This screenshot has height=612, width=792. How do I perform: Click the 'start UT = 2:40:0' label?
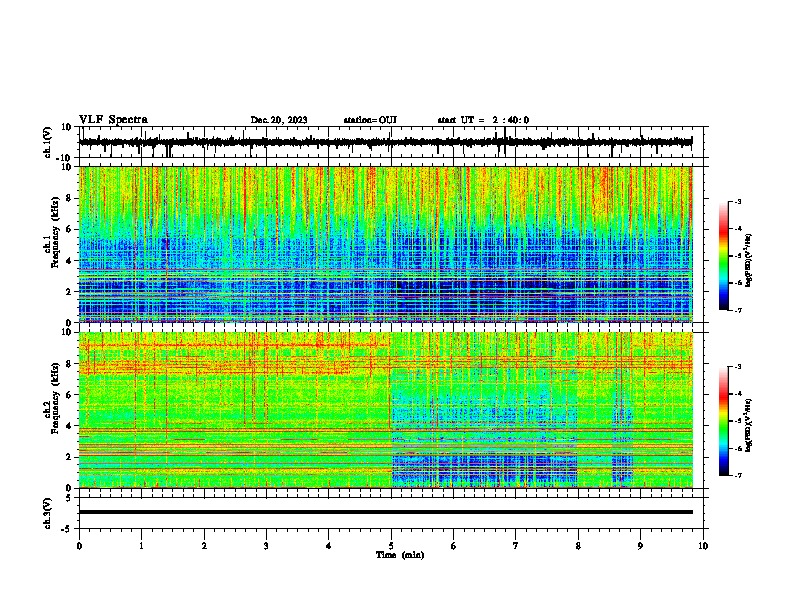coord(483,120)
